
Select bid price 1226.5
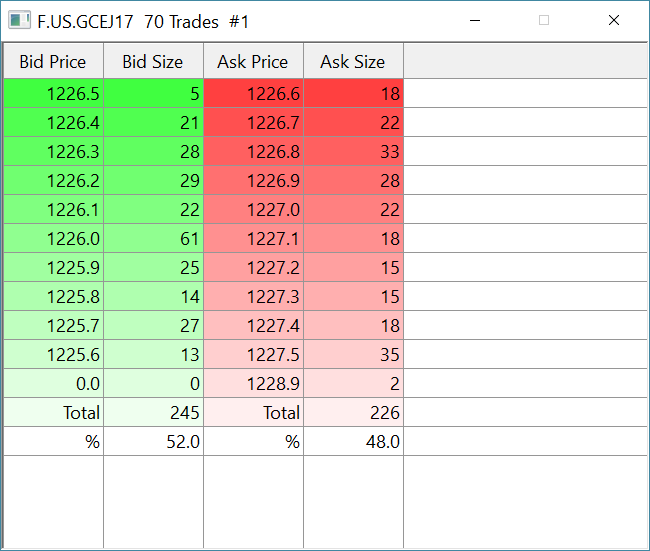53,93
